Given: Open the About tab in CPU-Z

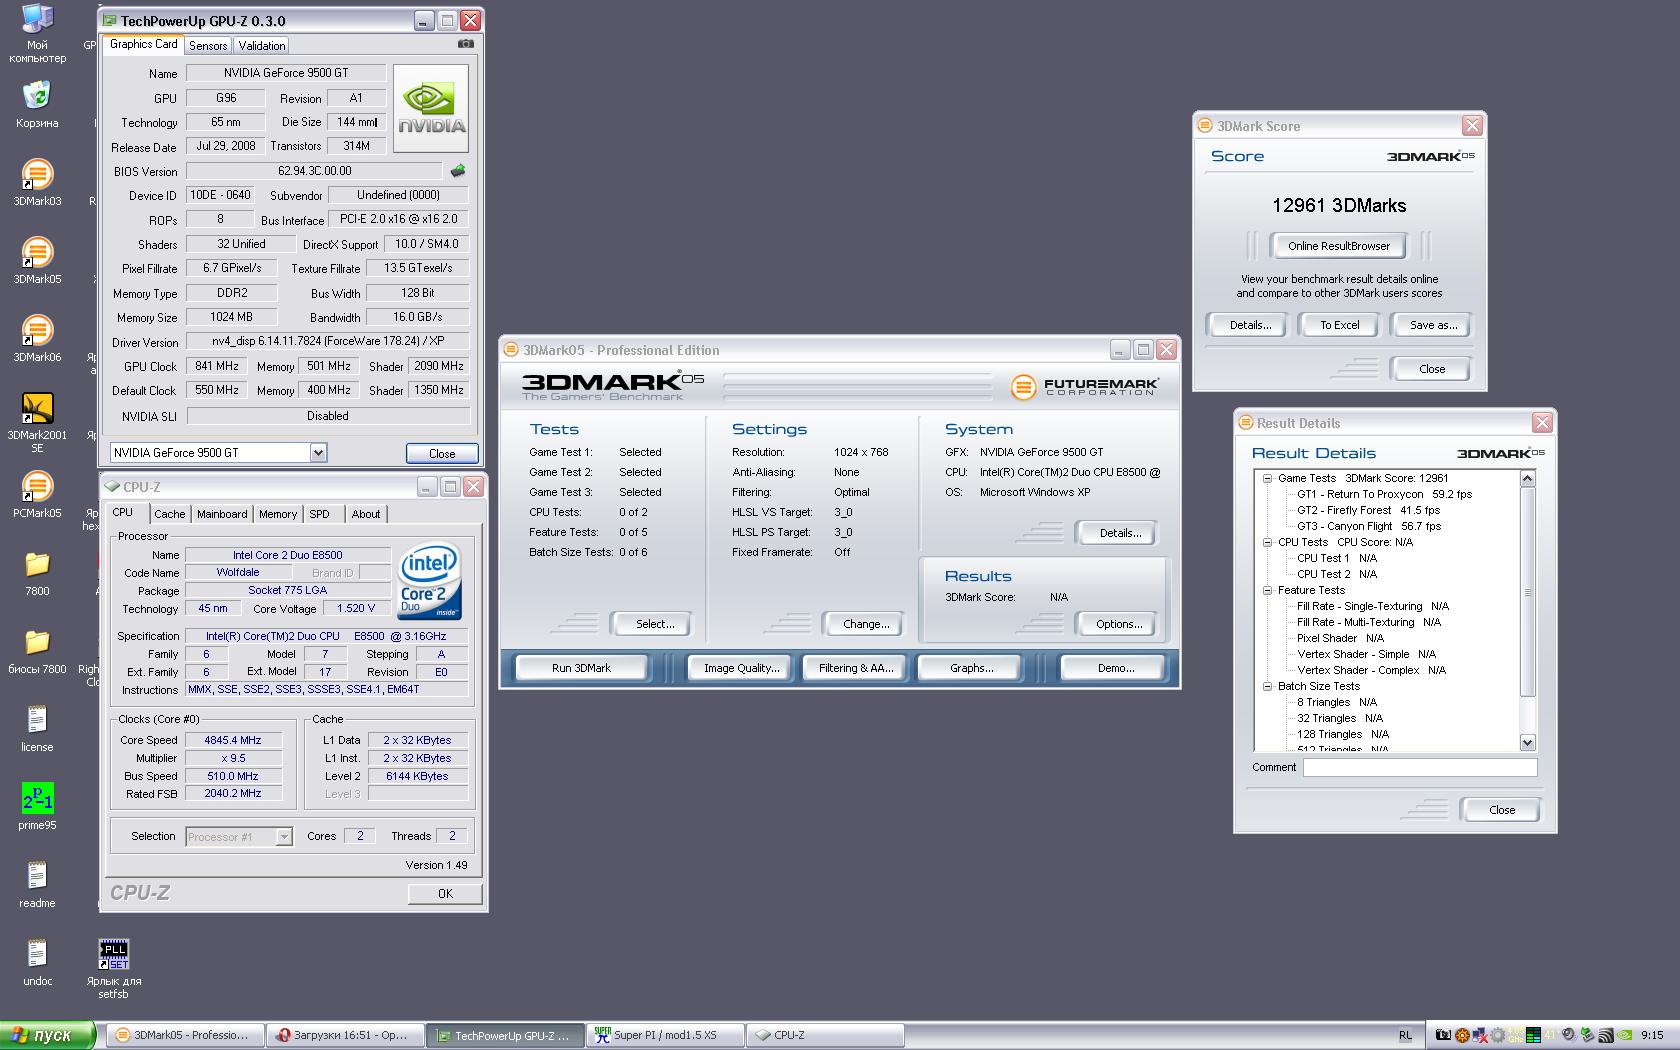Looking at the screenshot, I should click(366, 514).
